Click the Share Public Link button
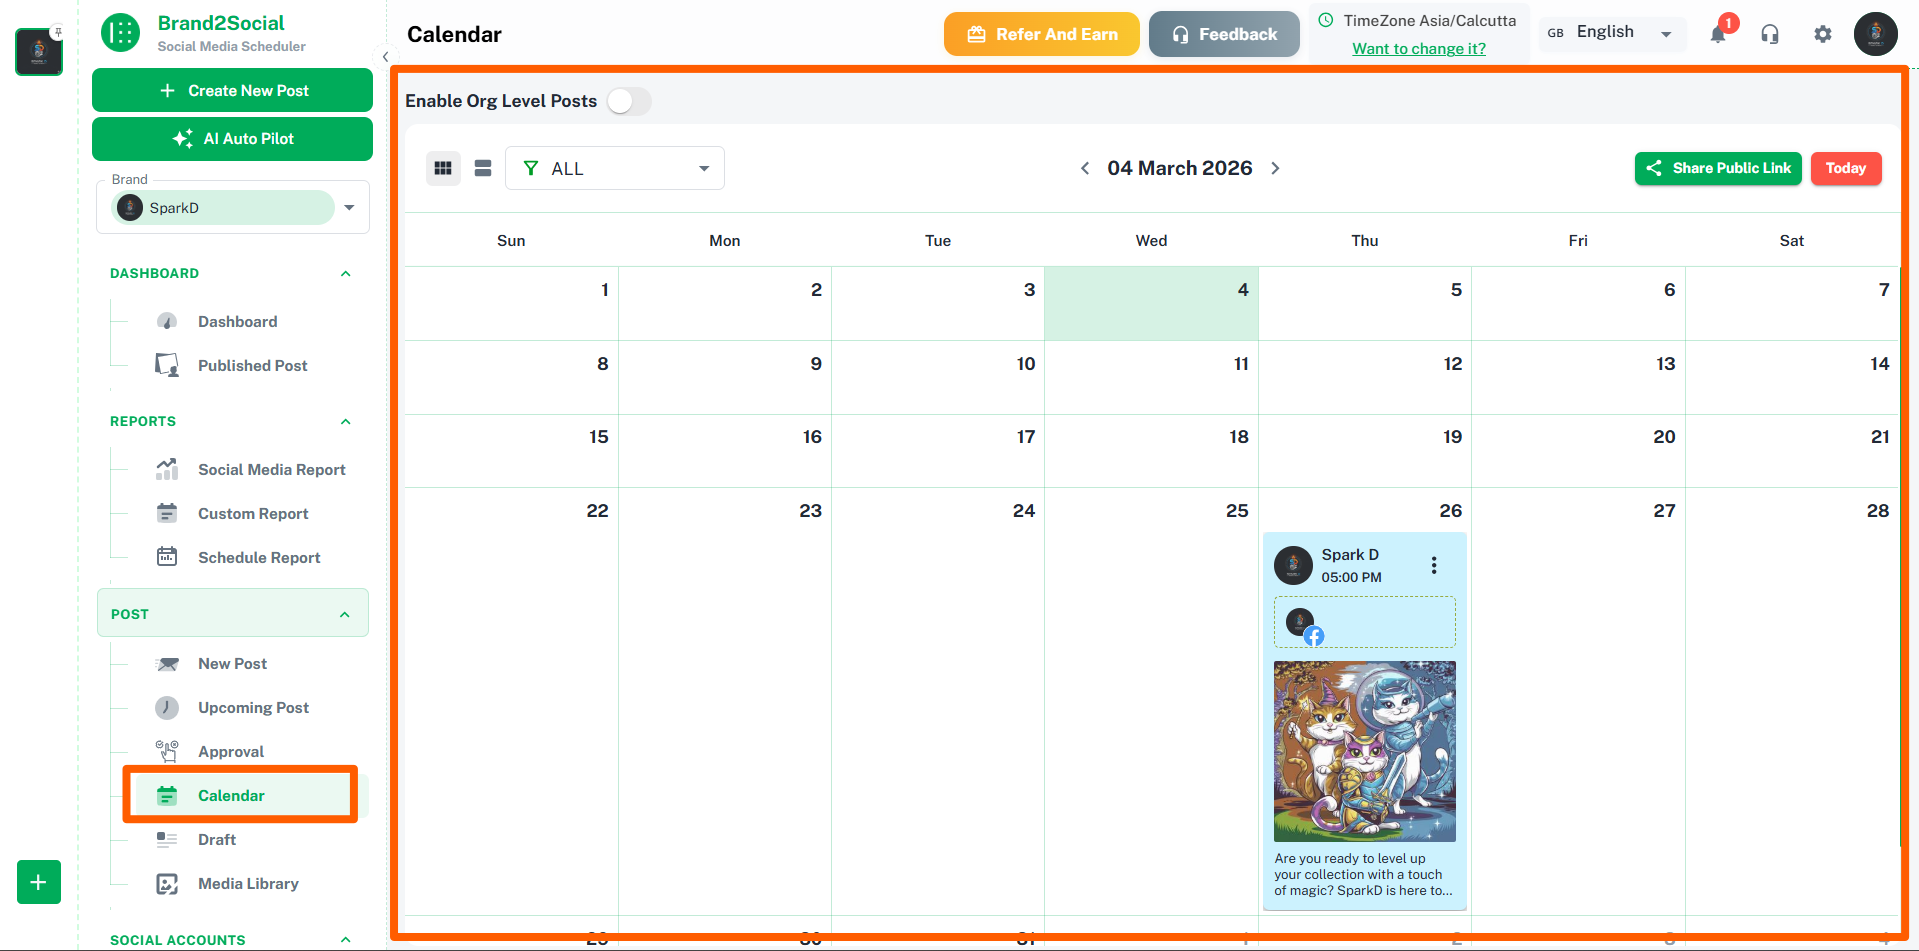The image size is (1919, 951). pos(1717,168)
